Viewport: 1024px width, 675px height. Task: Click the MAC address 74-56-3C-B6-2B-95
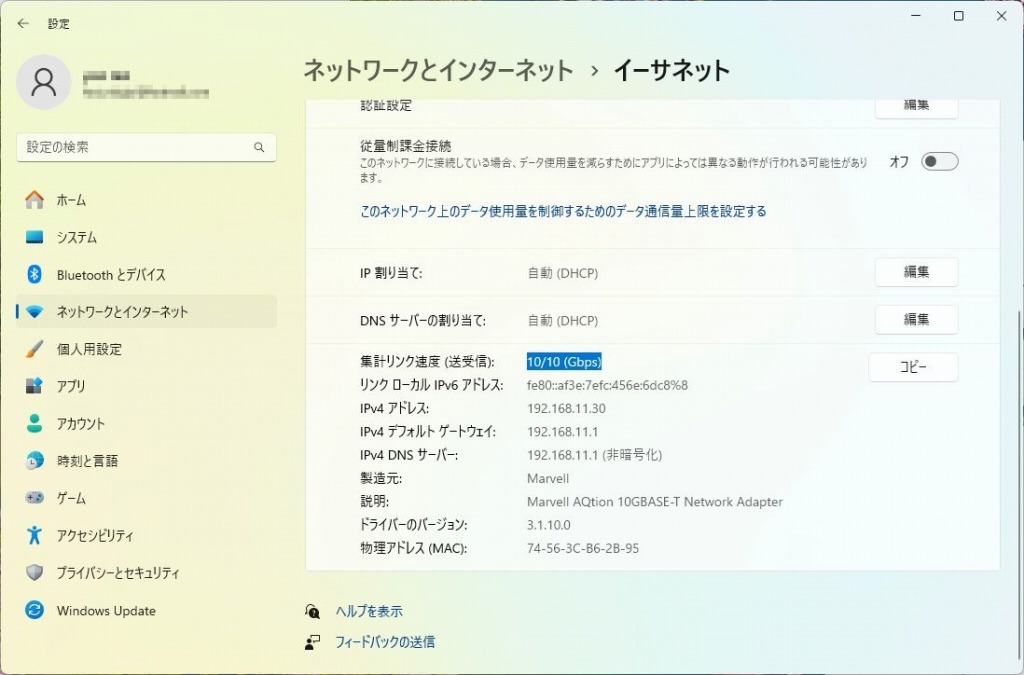pyautogui.click(x=583, y=548)
